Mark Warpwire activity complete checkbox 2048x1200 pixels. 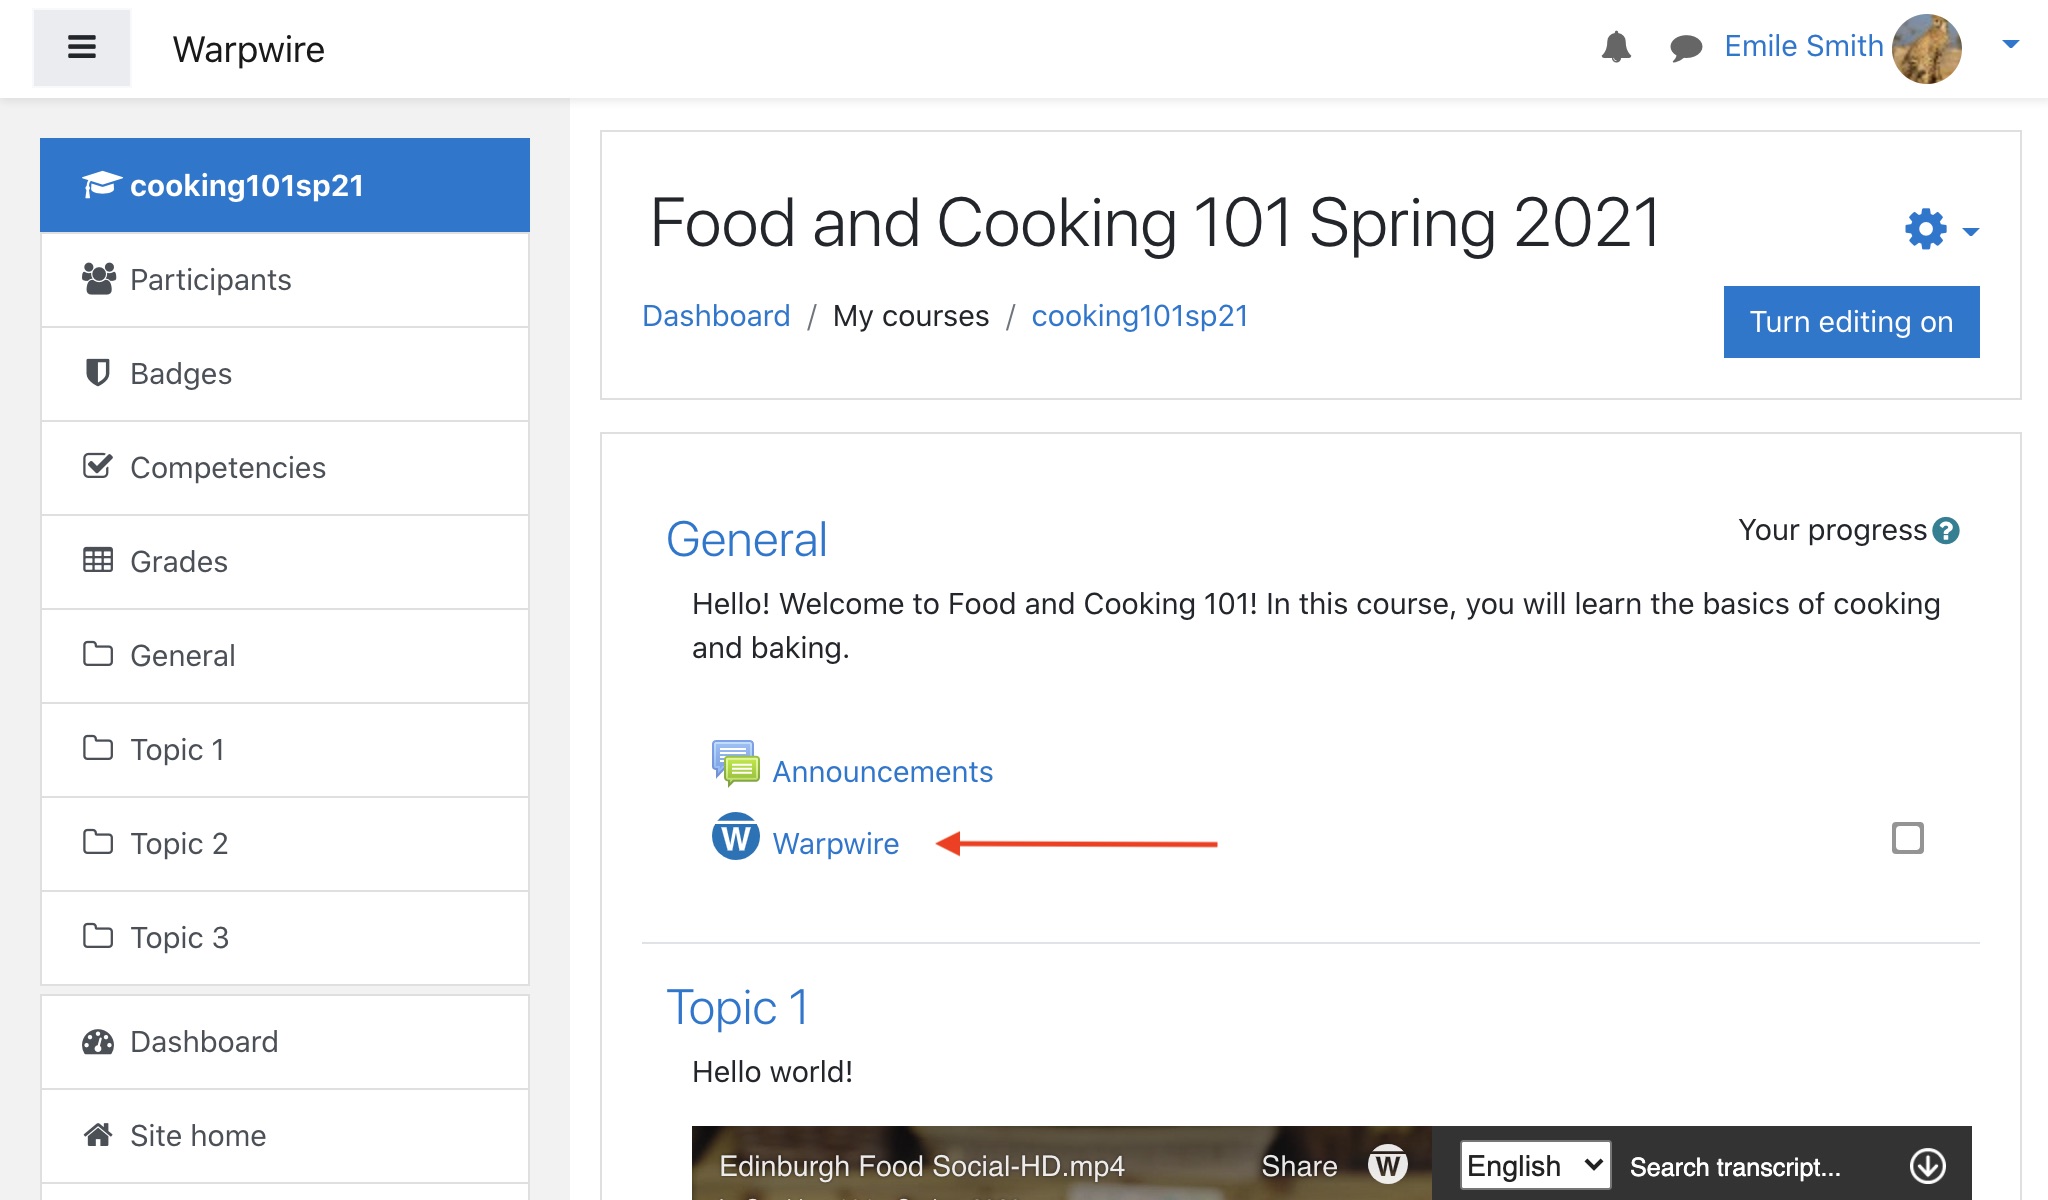[x=1907, y=838]
